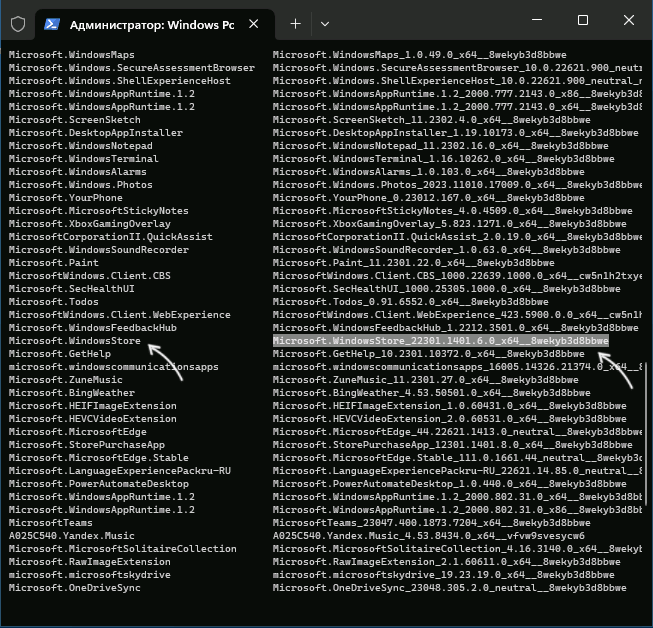653x628 pixels.
Task: Click microsoft.microsoftskydrive in the left column
Action: (x=90, y=574)
